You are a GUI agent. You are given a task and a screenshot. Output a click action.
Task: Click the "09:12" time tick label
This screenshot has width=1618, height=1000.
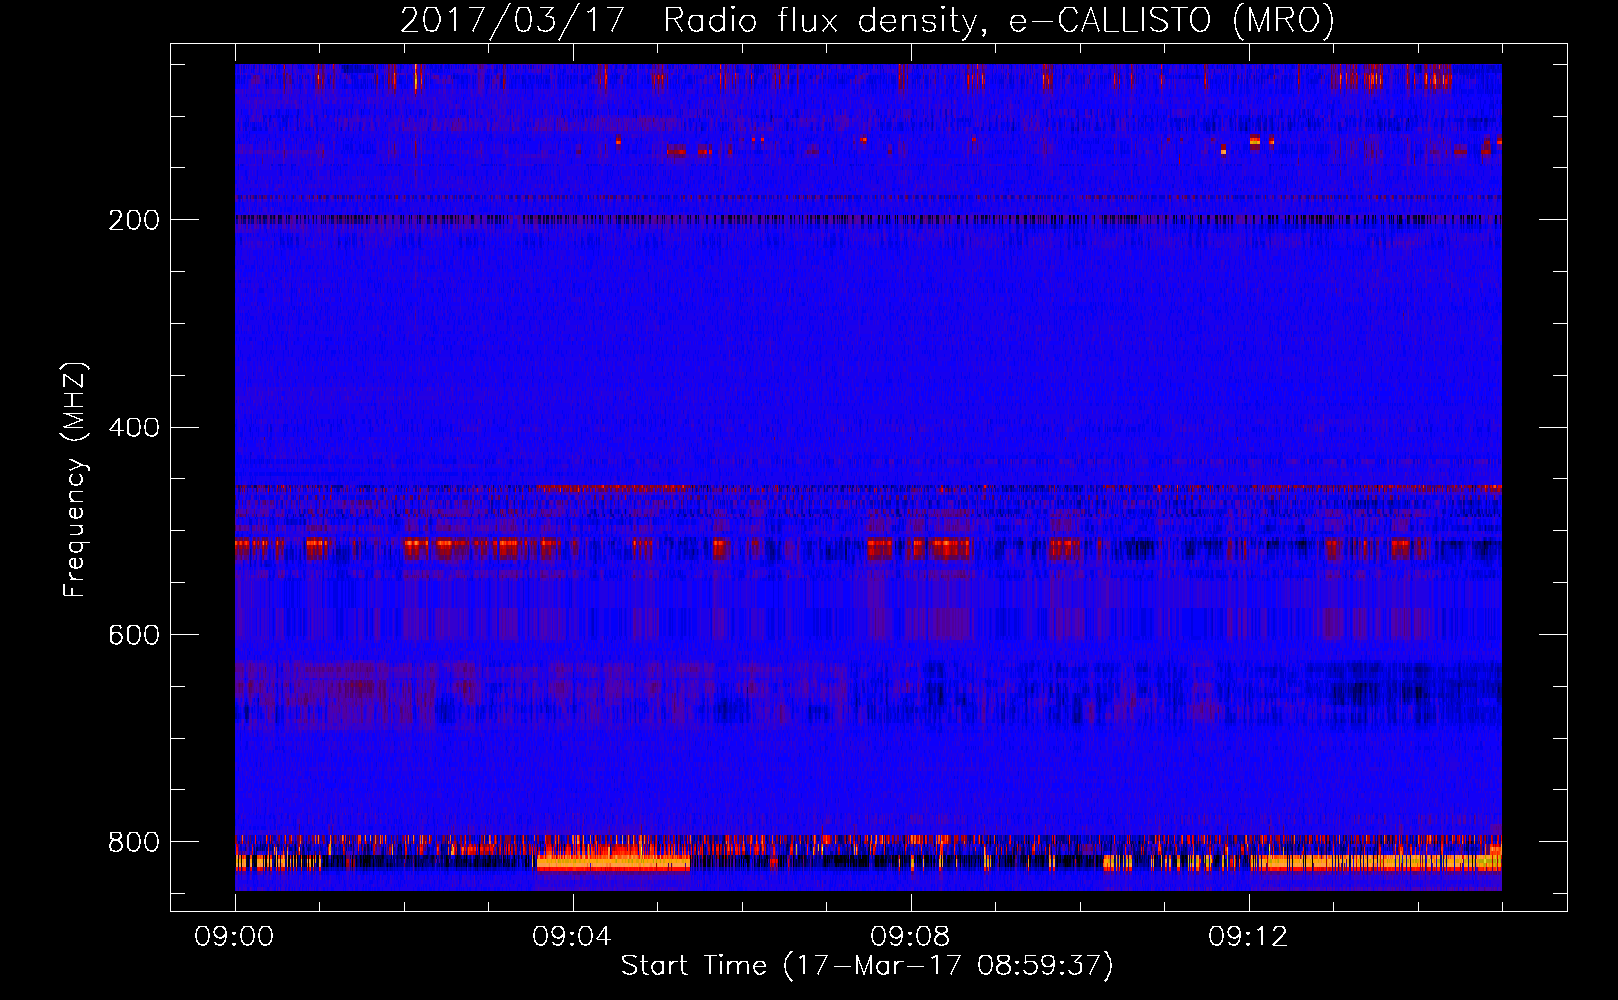(1248, 937)
